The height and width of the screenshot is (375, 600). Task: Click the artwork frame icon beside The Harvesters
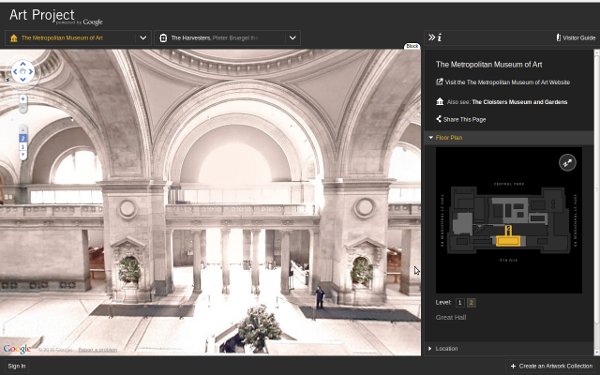[x=163, y=38]
